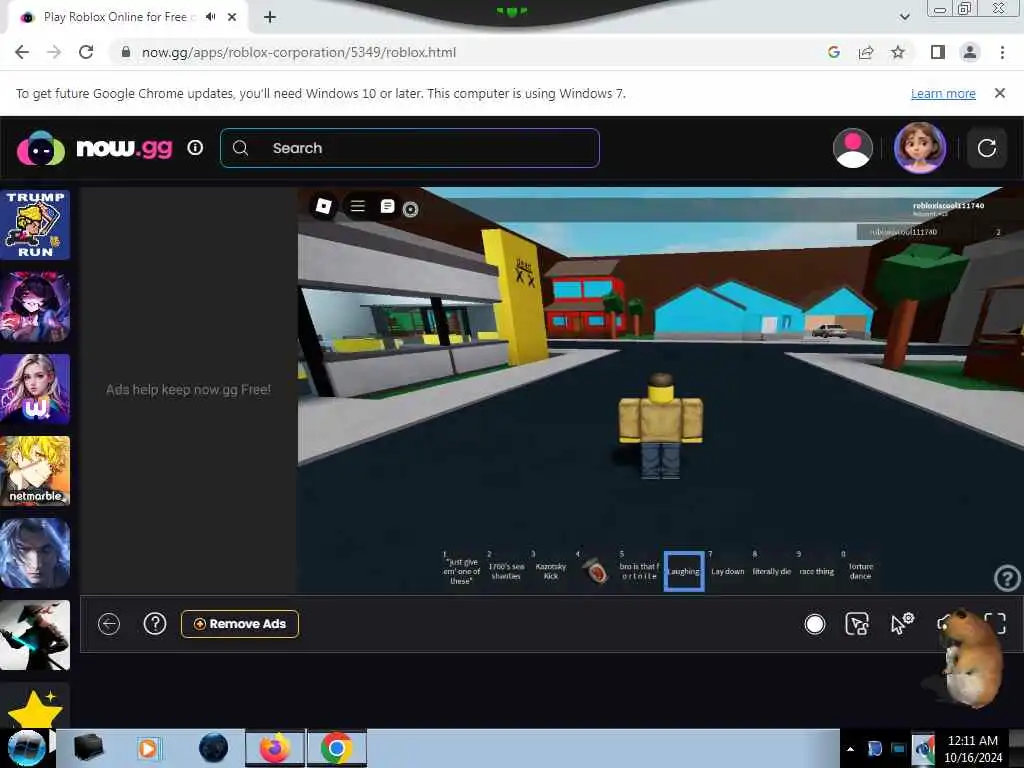Open media player taskbar icon
Screen dimensions: 1024x768
(x=148, y=748)
